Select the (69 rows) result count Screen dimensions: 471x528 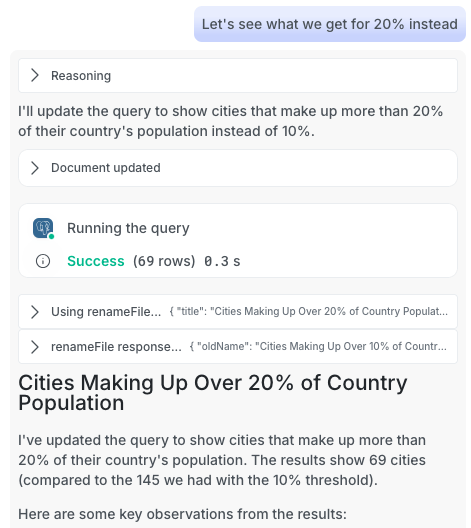click(x=164, y=261)
